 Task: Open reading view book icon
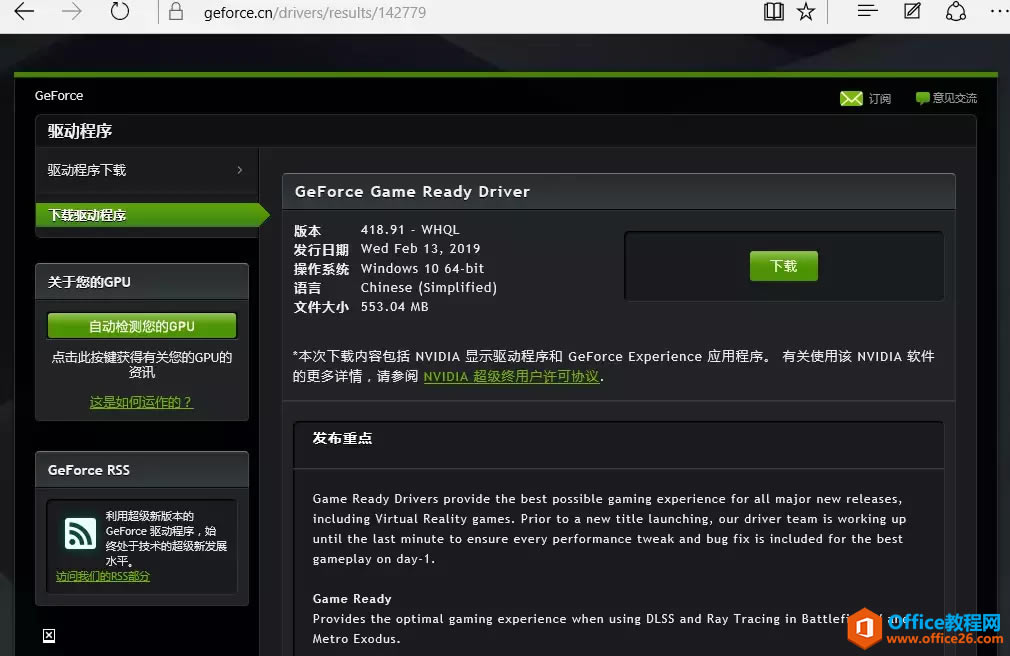click(774, 12)
